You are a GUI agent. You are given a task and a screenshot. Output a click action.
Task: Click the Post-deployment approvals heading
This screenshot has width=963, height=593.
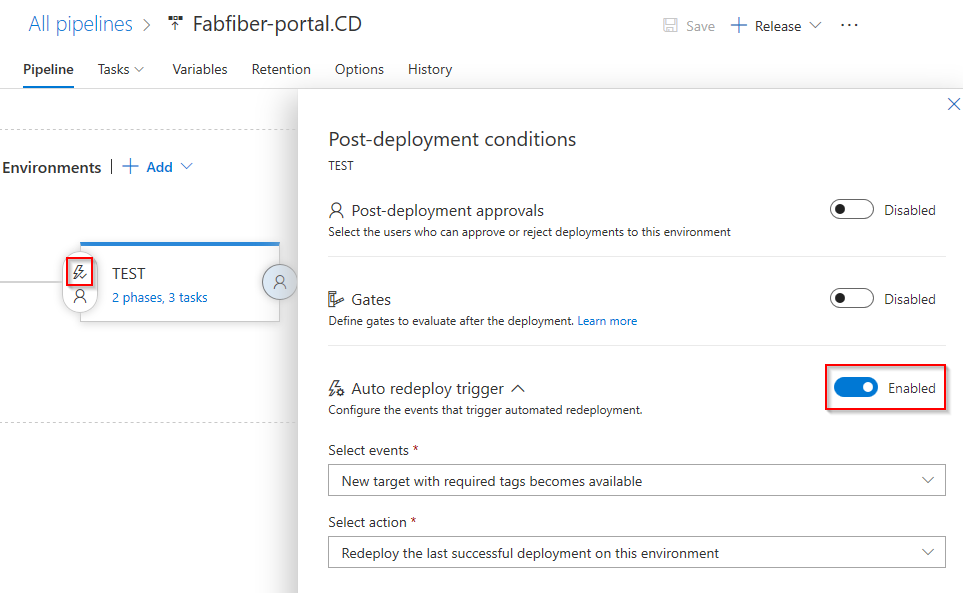click(447, 211)
